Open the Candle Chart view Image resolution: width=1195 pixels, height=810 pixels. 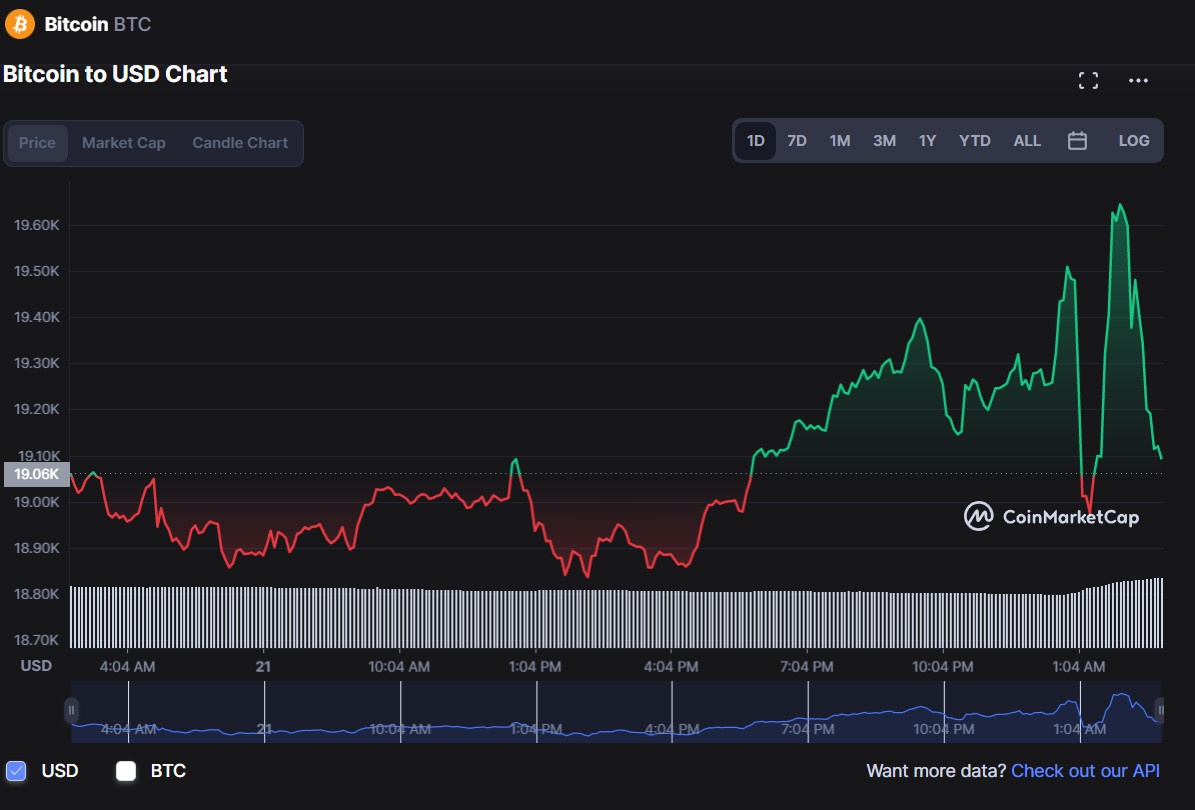point(239,143)
